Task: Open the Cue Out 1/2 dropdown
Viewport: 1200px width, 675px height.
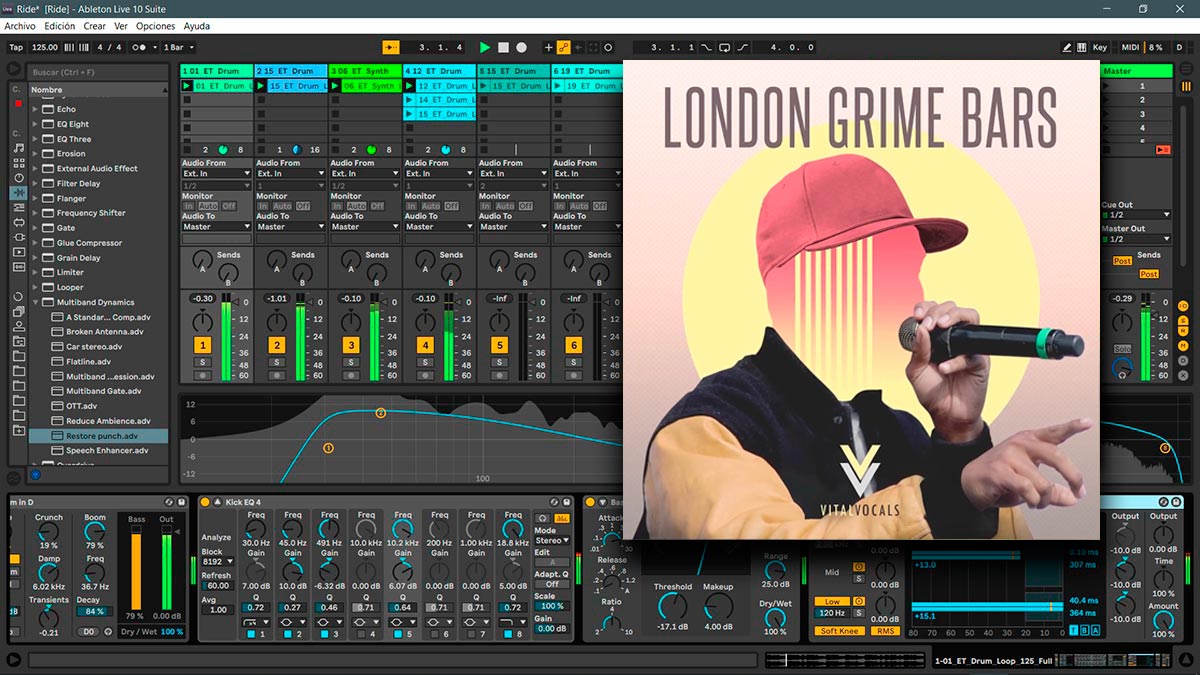Action: pyautogui.click(x=1136, y=215)
